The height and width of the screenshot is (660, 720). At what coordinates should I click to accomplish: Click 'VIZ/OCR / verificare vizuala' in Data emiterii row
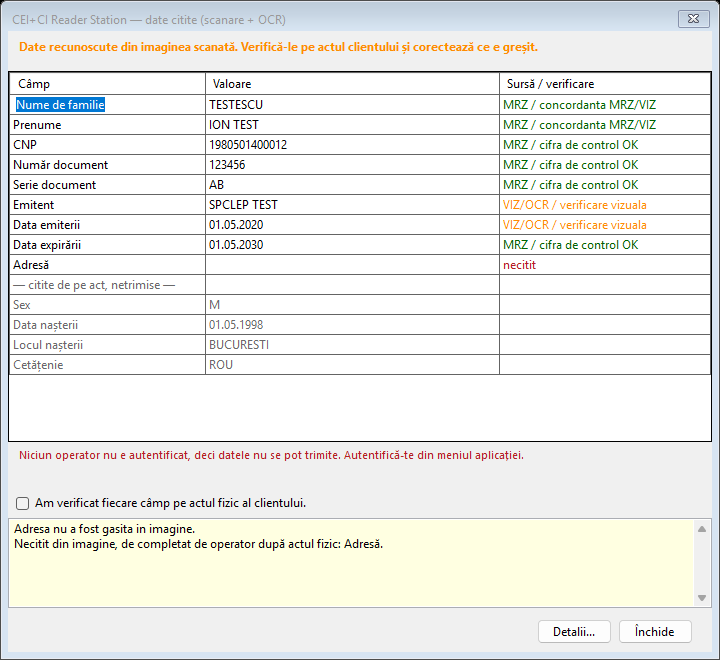point(574,225)
